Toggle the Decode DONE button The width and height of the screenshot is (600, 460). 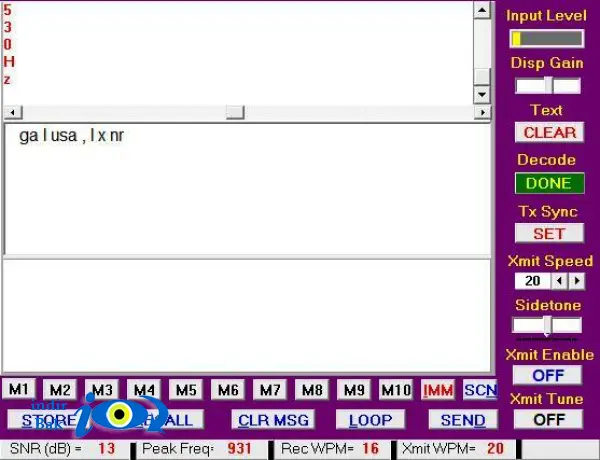coord(549,183)
